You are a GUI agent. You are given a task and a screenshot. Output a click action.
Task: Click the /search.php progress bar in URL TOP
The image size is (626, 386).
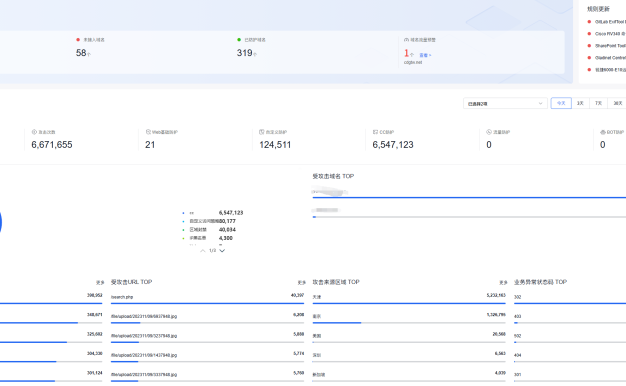[x=207, y=303]
